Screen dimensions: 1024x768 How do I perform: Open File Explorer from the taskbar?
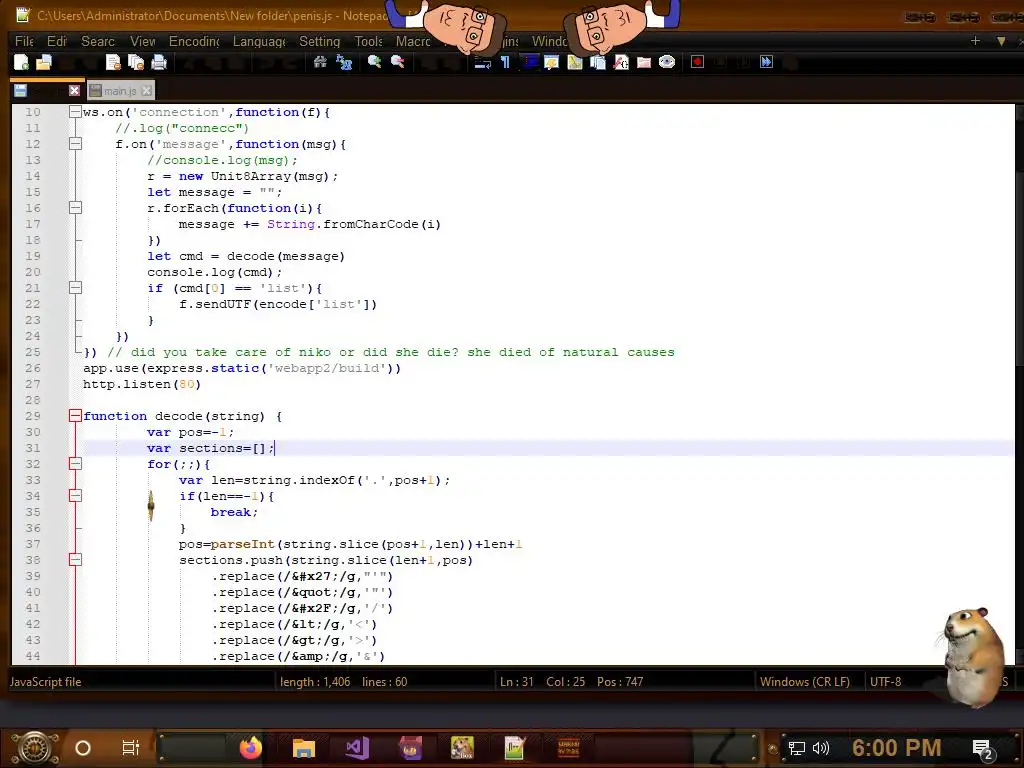coord(304,748)
